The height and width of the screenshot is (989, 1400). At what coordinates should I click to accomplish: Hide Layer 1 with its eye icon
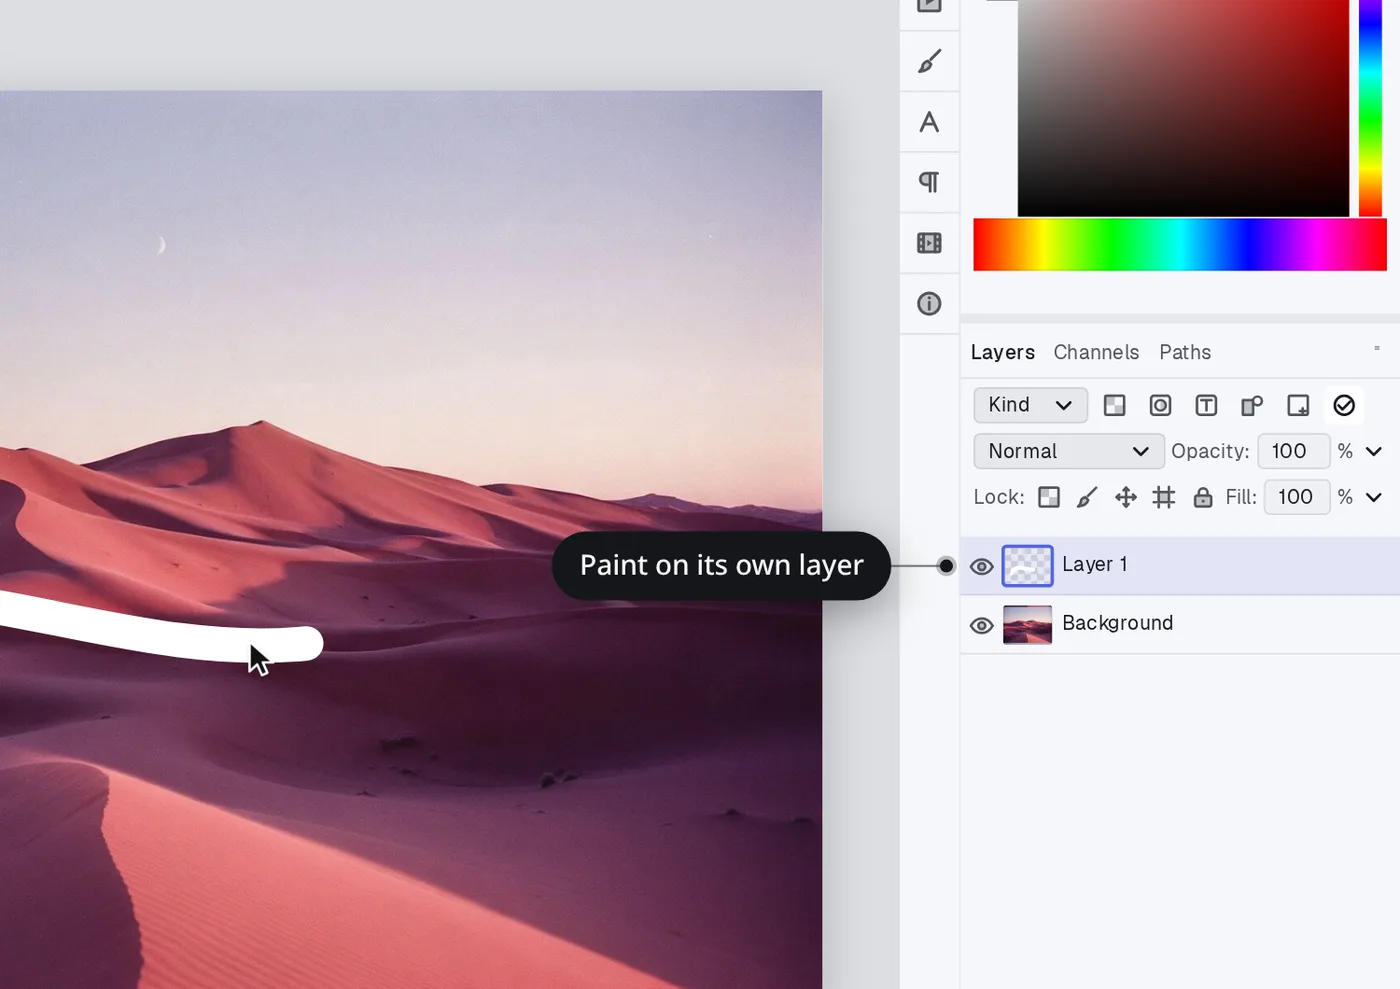982,567
